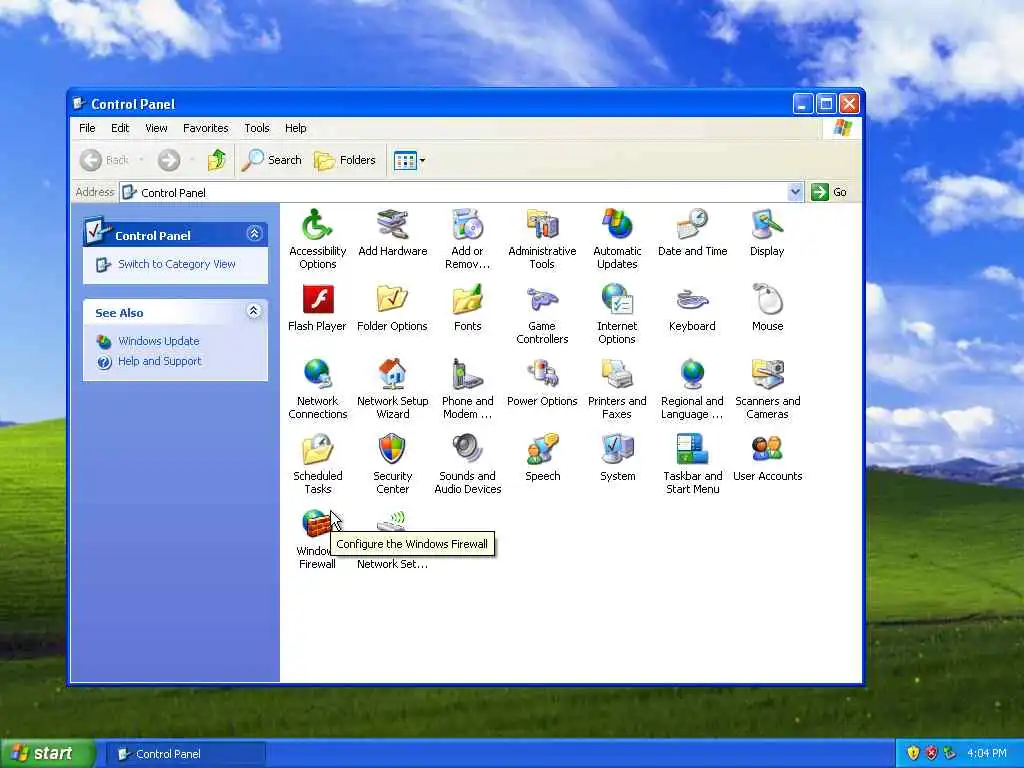Select the Windows Firewall icon
This screenshot has width=1024, height=768.
316,524
